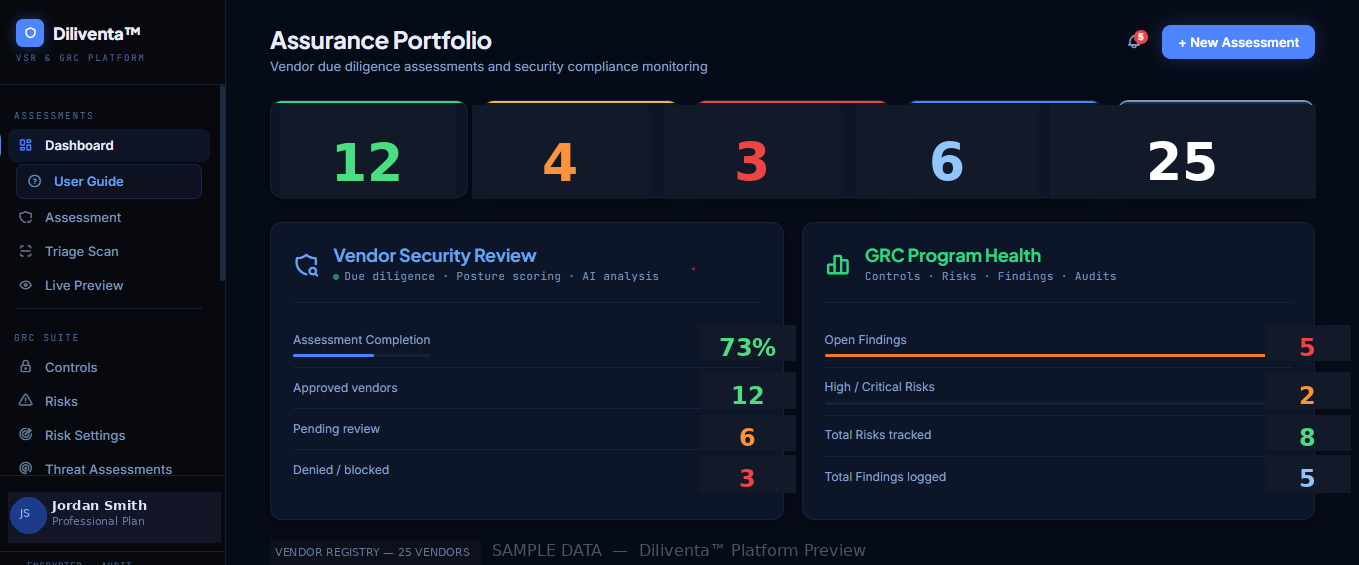Click the orange 4 stat card

point(560,152)
